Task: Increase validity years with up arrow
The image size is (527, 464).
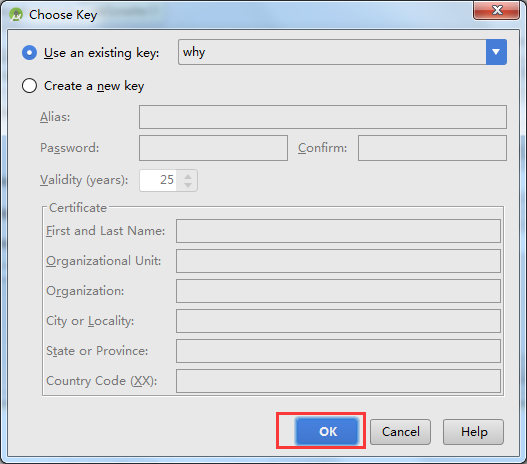Action: 188,176
